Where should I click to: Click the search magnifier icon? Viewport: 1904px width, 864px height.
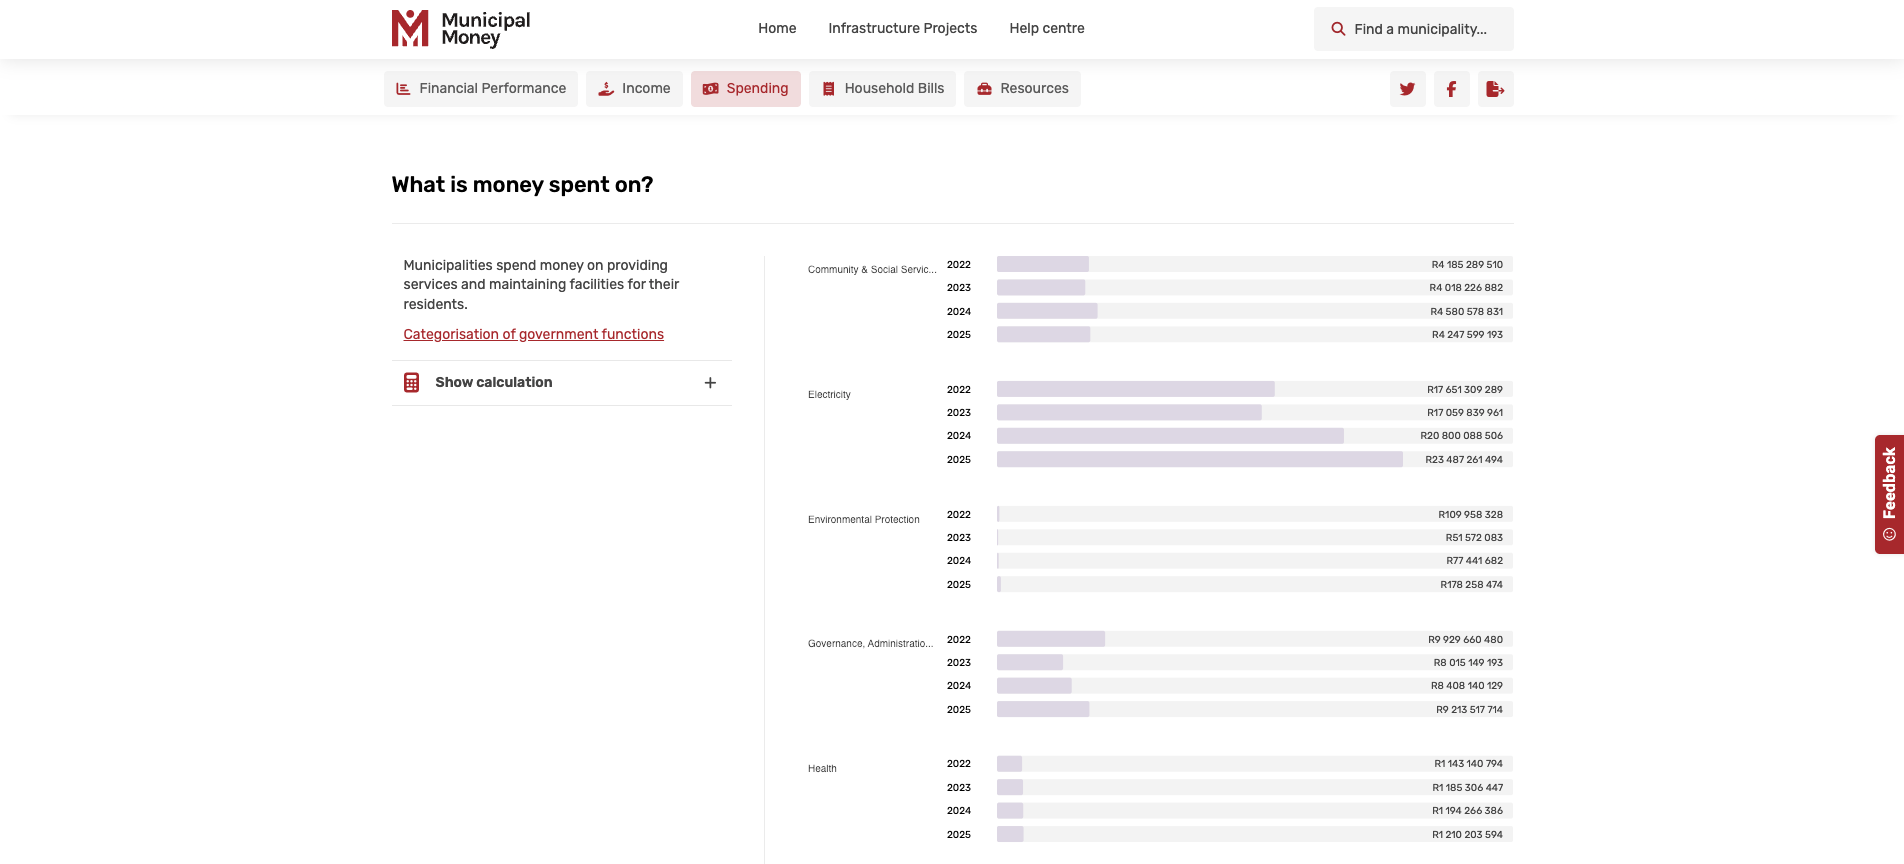coord(1338,29)
